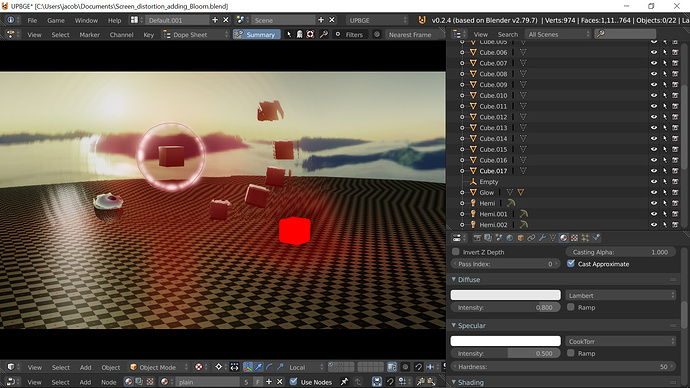Open the Particles properties tab
The width and height of the screenshot is (690, 388).
click(585, 238)
